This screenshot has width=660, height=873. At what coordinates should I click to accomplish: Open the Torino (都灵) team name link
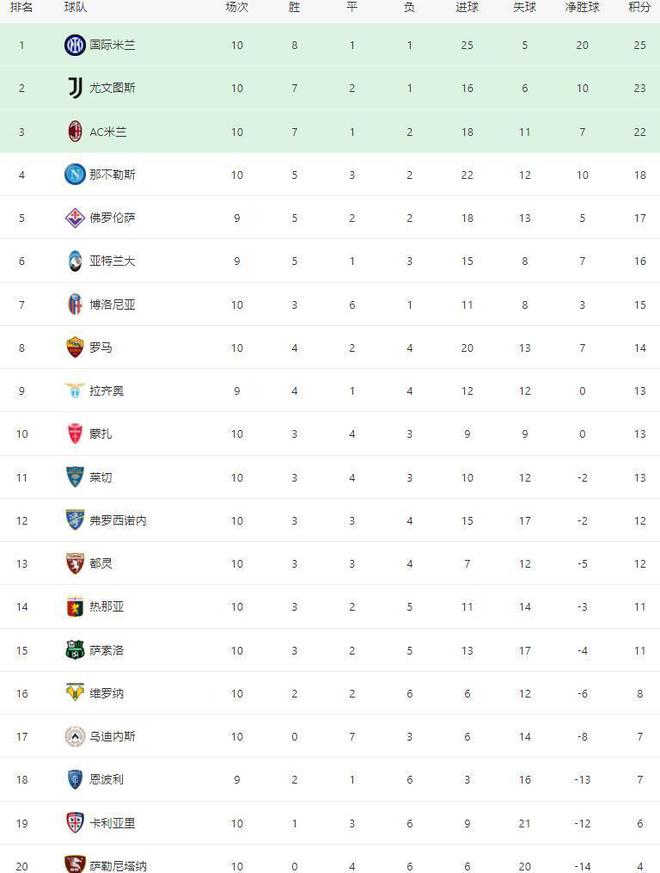coord(100,563)
